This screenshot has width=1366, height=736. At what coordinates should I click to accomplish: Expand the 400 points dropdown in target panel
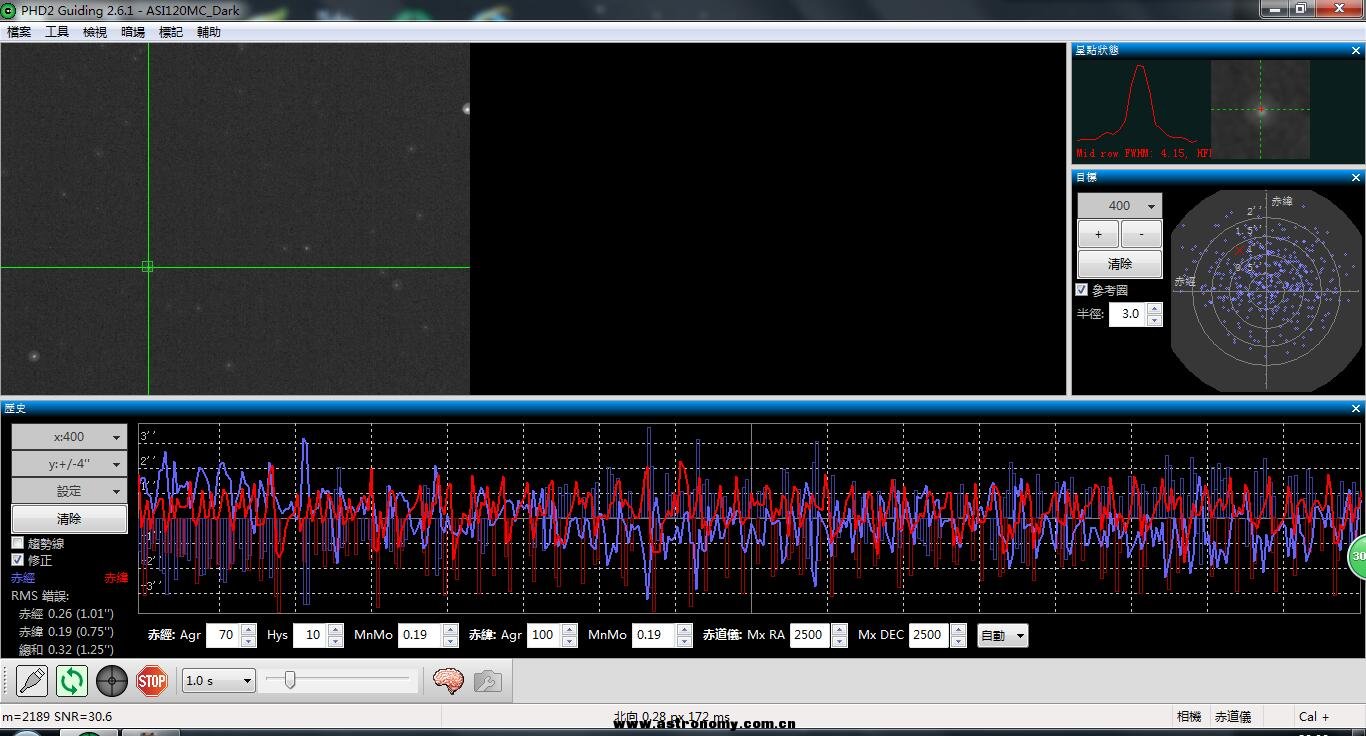point(1120,205)
